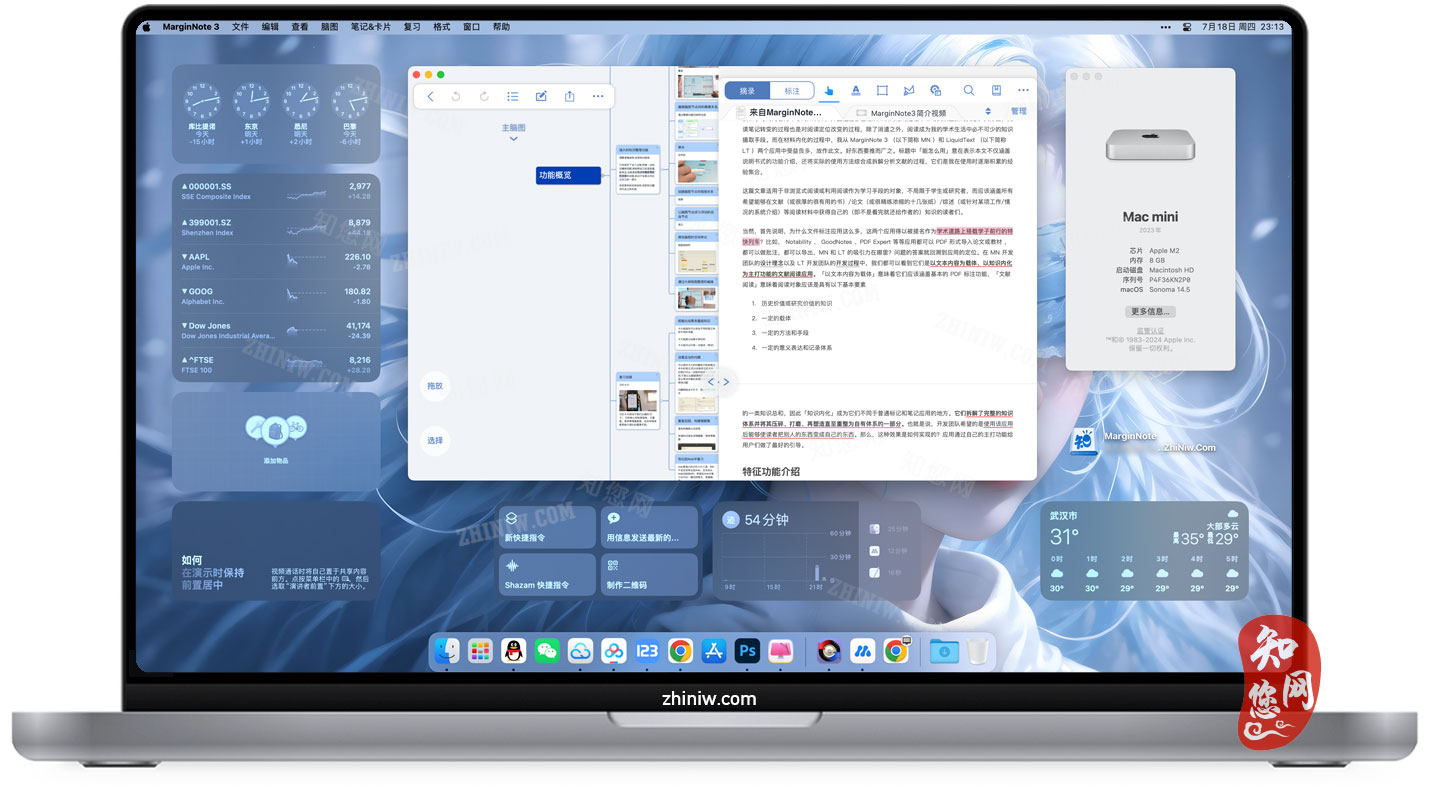Image resolution: width=1429 pixels, height=797 pixels.
Task: Open Launchpad from the dock
Action: pos(480,651)
